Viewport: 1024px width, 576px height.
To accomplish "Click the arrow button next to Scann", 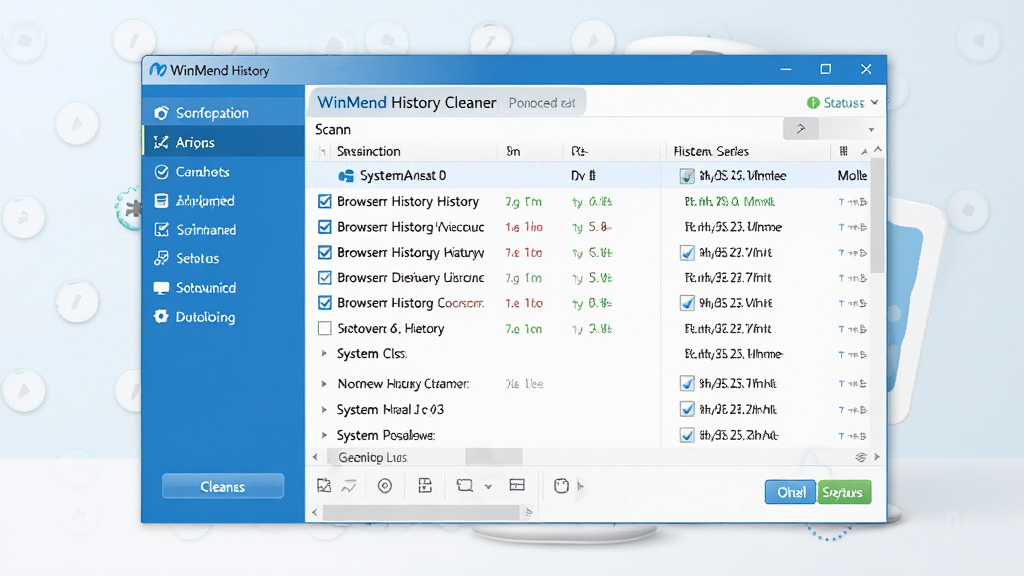I will pos(801,129).
